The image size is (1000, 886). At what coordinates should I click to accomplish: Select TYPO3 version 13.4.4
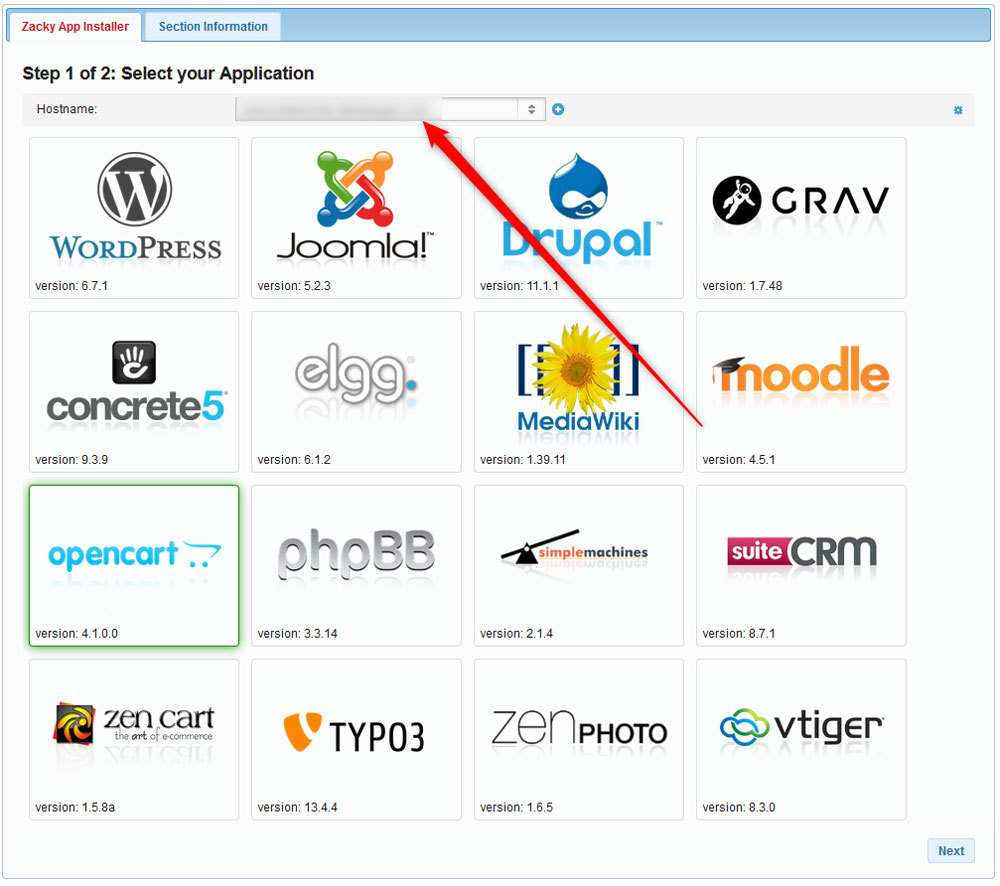(x=356, y=738)
